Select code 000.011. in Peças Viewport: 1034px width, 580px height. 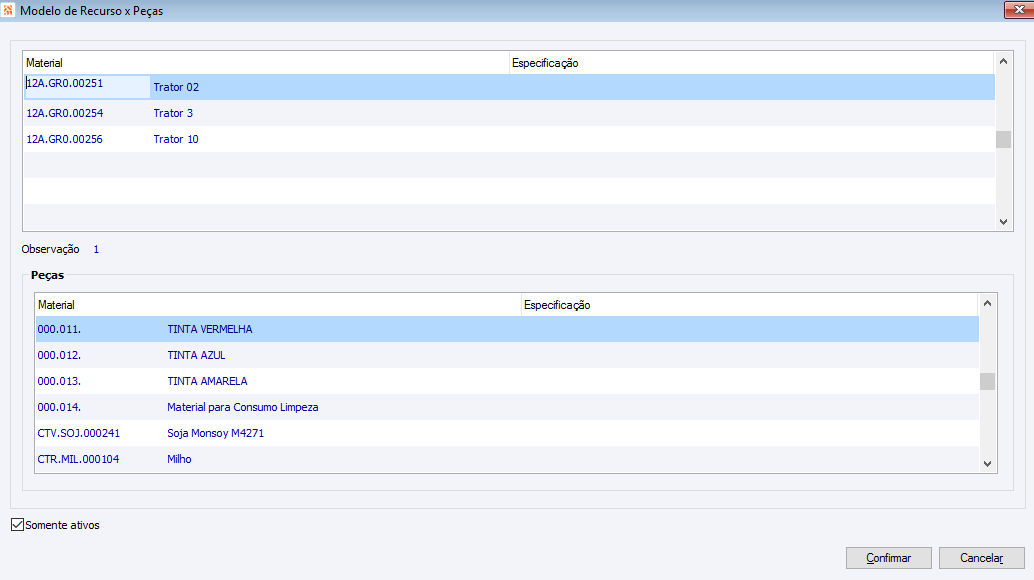pyautogui.click(x=59, y=329)
